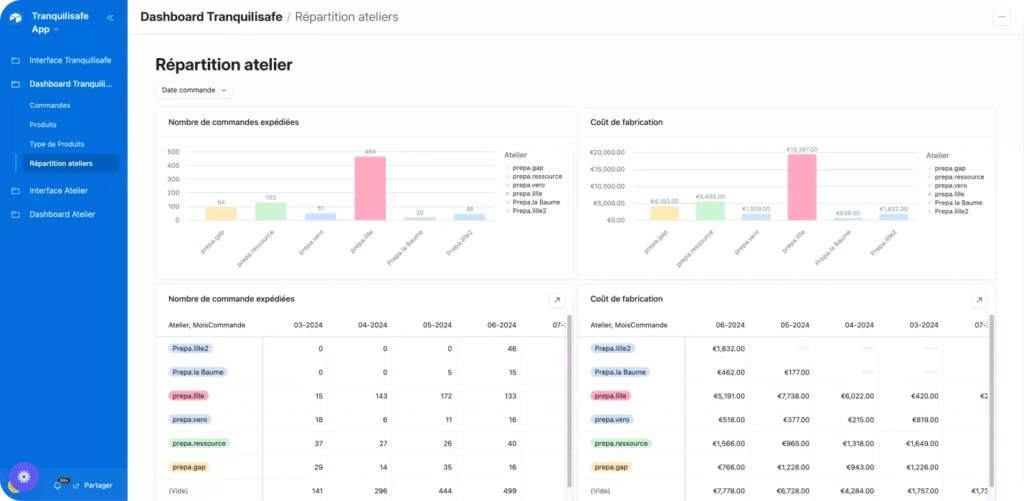Open the Date commande filter dropdown

[194, 90]
